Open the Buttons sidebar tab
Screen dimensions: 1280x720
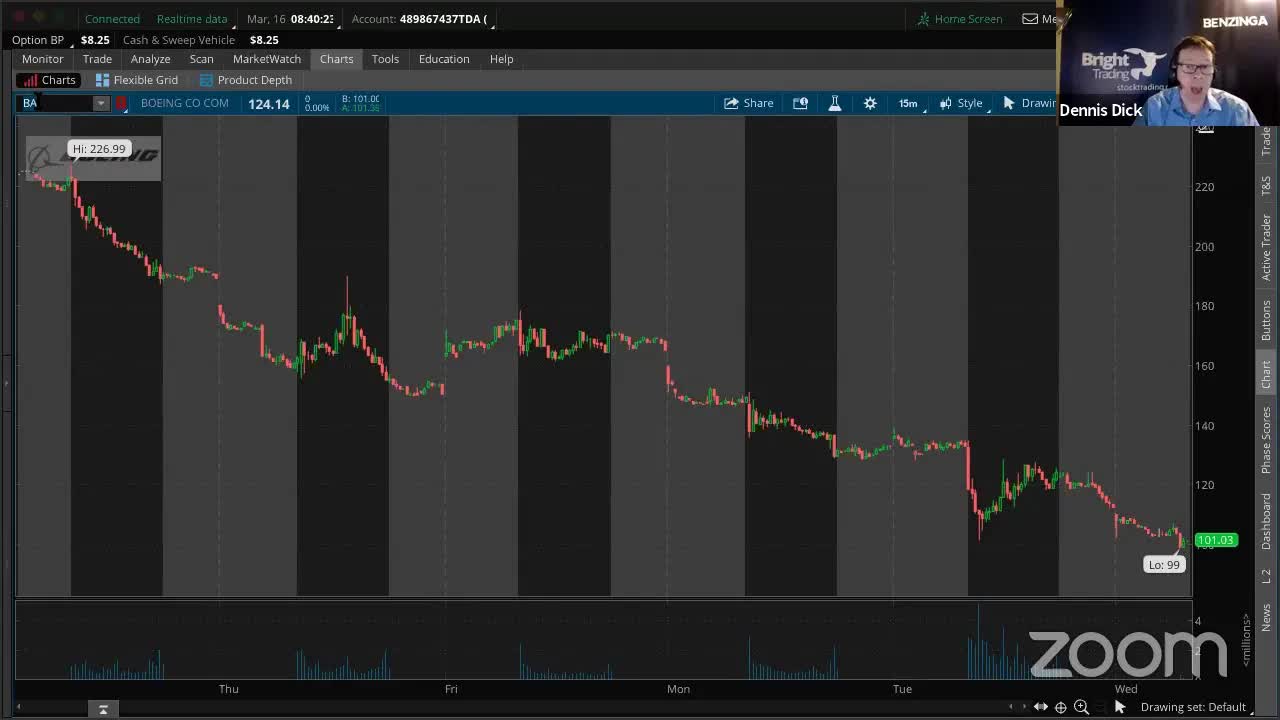pyautogui.click(x=1266, y=320)
